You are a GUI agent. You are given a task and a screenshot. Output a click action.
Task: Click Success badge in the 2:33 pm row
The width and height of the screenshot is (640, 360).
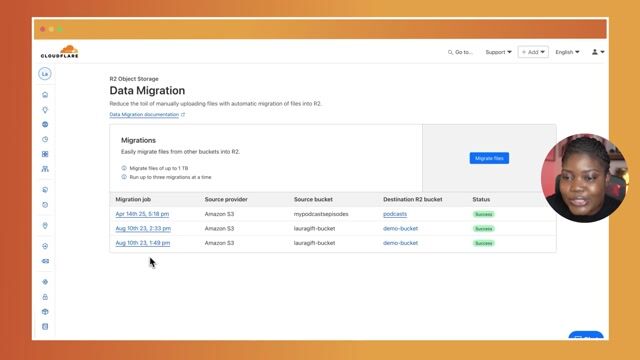click(x=484, y=229)
